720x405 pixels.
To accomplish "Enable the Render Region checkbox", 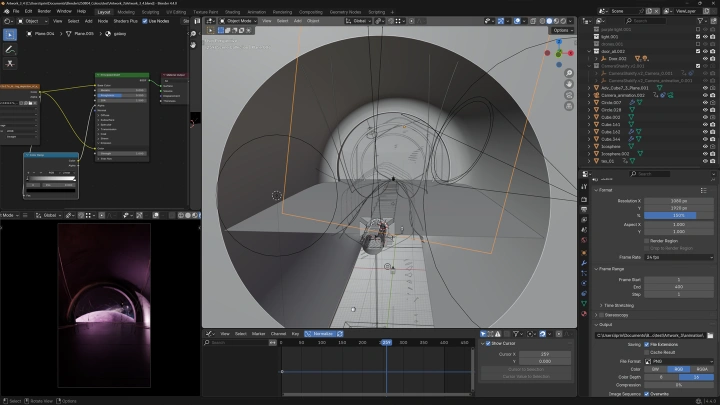I will click(x=646, y=240).
